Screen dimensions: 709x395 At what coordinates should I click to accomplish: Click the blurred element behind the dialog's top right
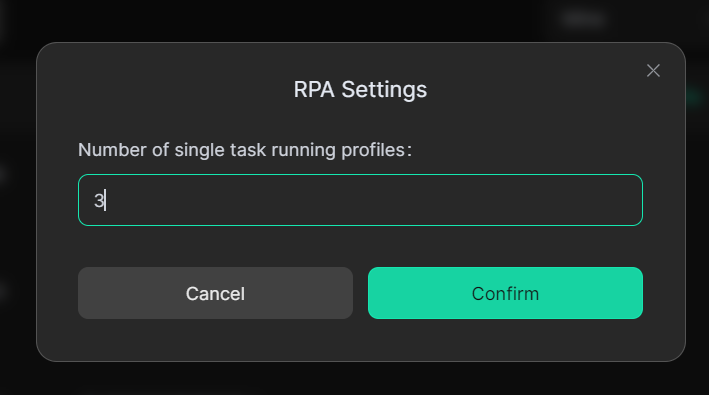pos(583,19)
